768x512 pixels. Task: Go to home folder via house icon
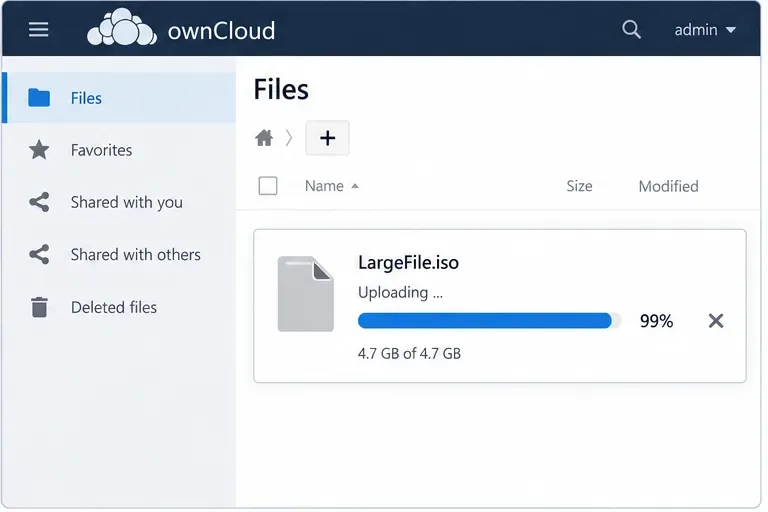[264, 138]
